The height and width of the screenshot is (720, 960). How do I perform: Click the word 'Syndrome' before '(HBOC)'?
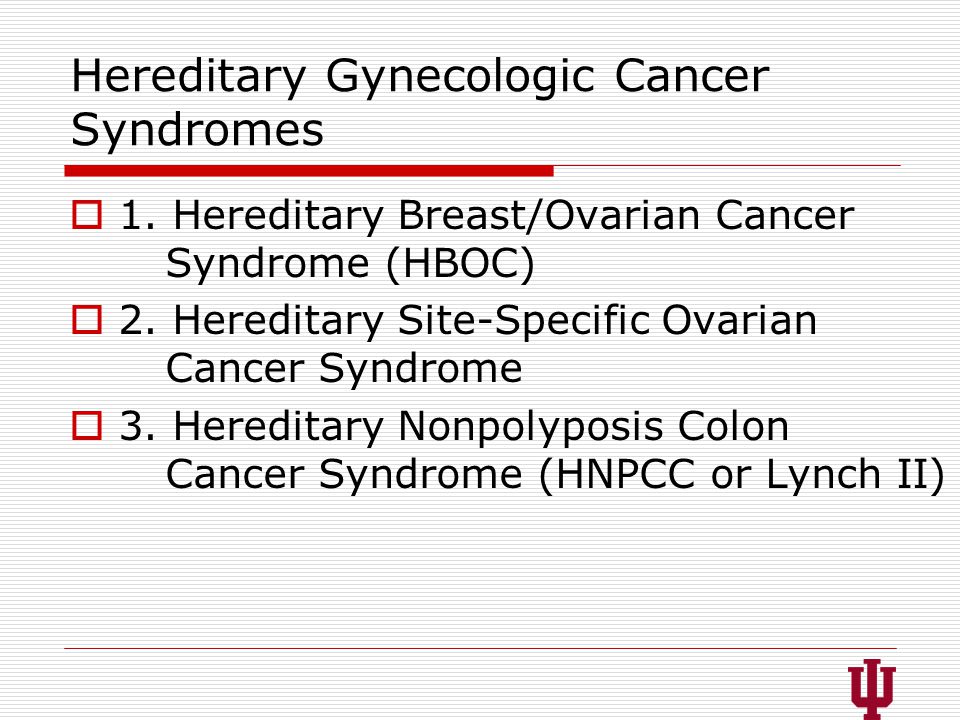[x=268, y=264]
